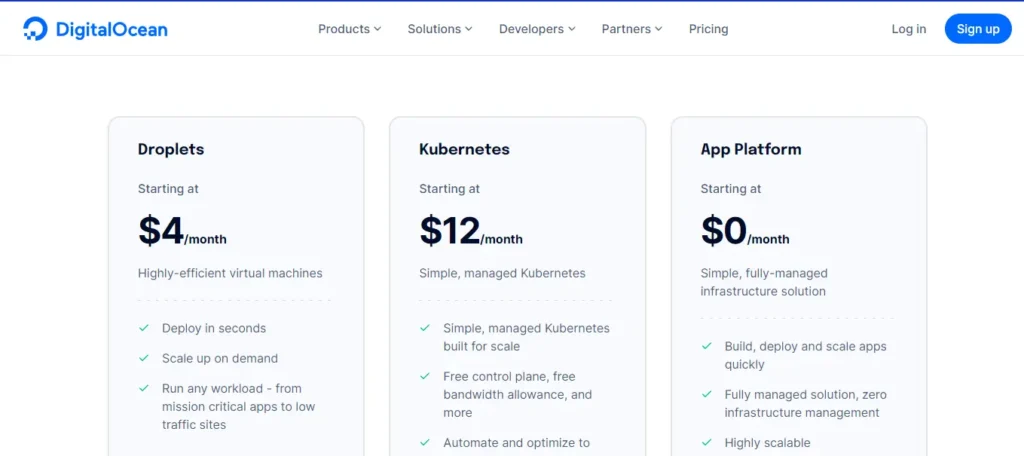Select the Droplets card heading

tap(171, 149)
